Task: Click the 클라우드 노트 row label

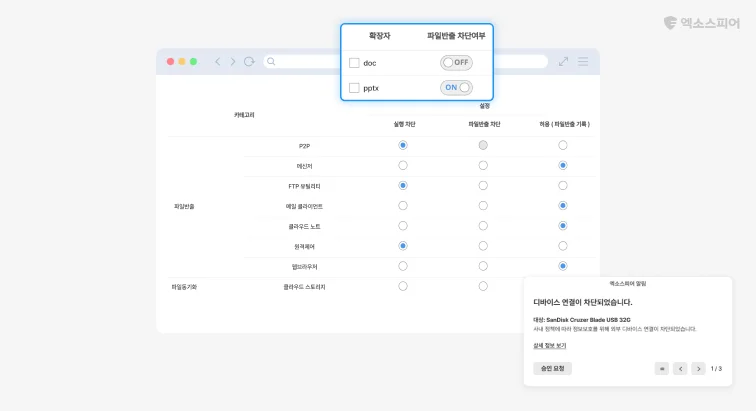Action: click(304, 227)
